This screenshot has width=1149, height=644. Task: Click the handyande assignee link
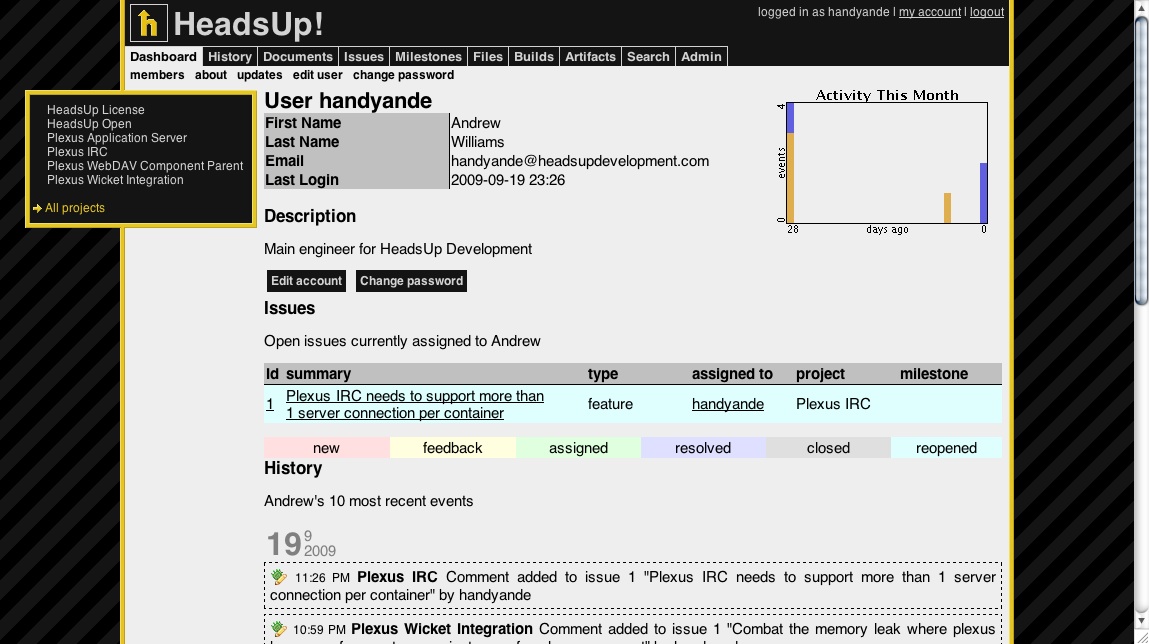point(727,404)
